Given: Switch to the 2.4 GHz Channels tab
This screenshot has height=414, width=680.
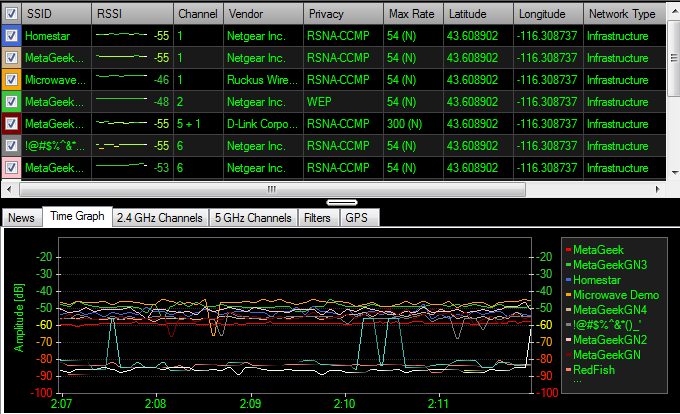Looking at the screenshot, I should [160, 218].
